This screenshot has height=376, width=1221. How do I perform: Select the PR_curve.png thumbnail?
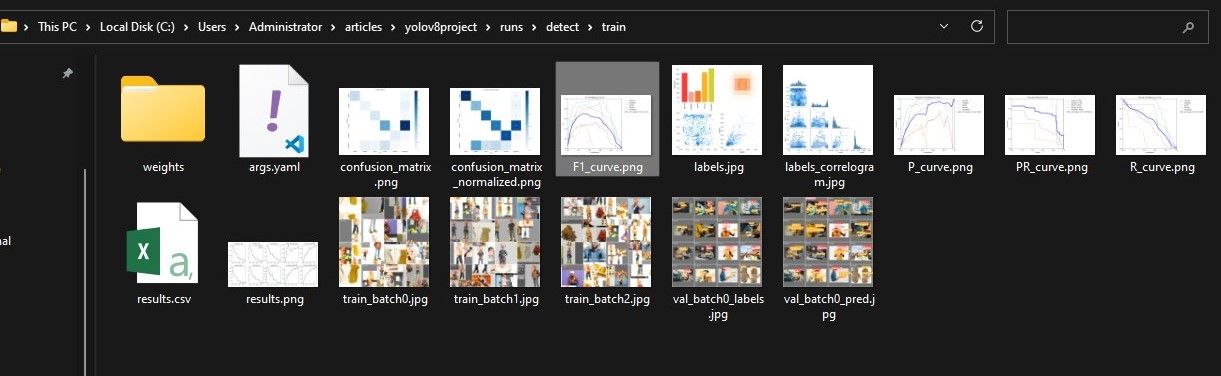(1050, 125)
